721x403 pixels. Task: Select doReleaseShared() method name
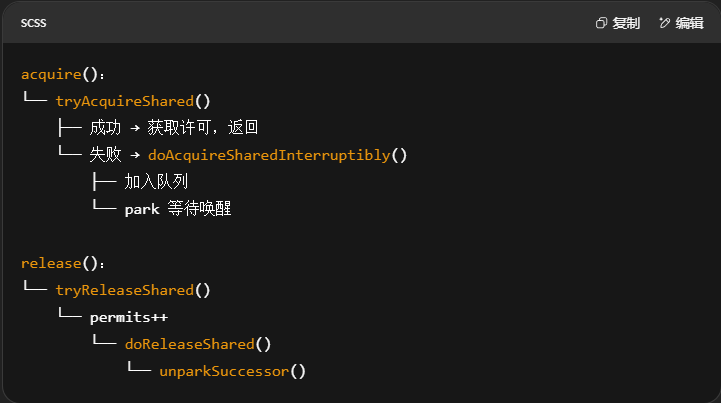point(198,344)
